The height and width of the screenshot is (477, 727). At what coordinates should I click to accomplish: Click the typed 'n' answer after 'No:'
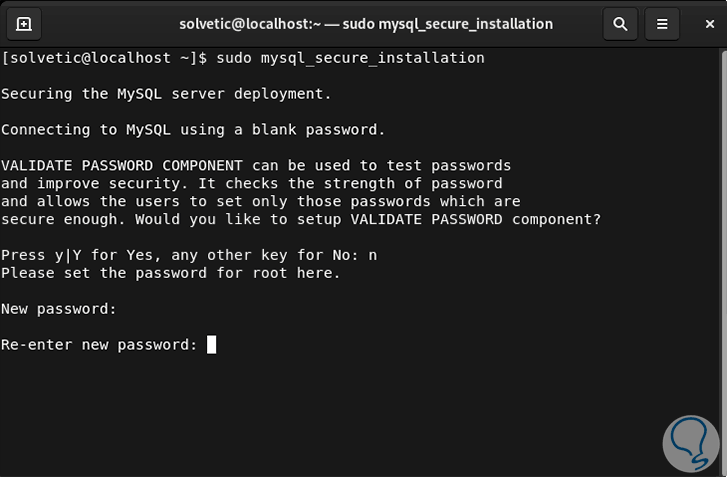tap(372, 256)
